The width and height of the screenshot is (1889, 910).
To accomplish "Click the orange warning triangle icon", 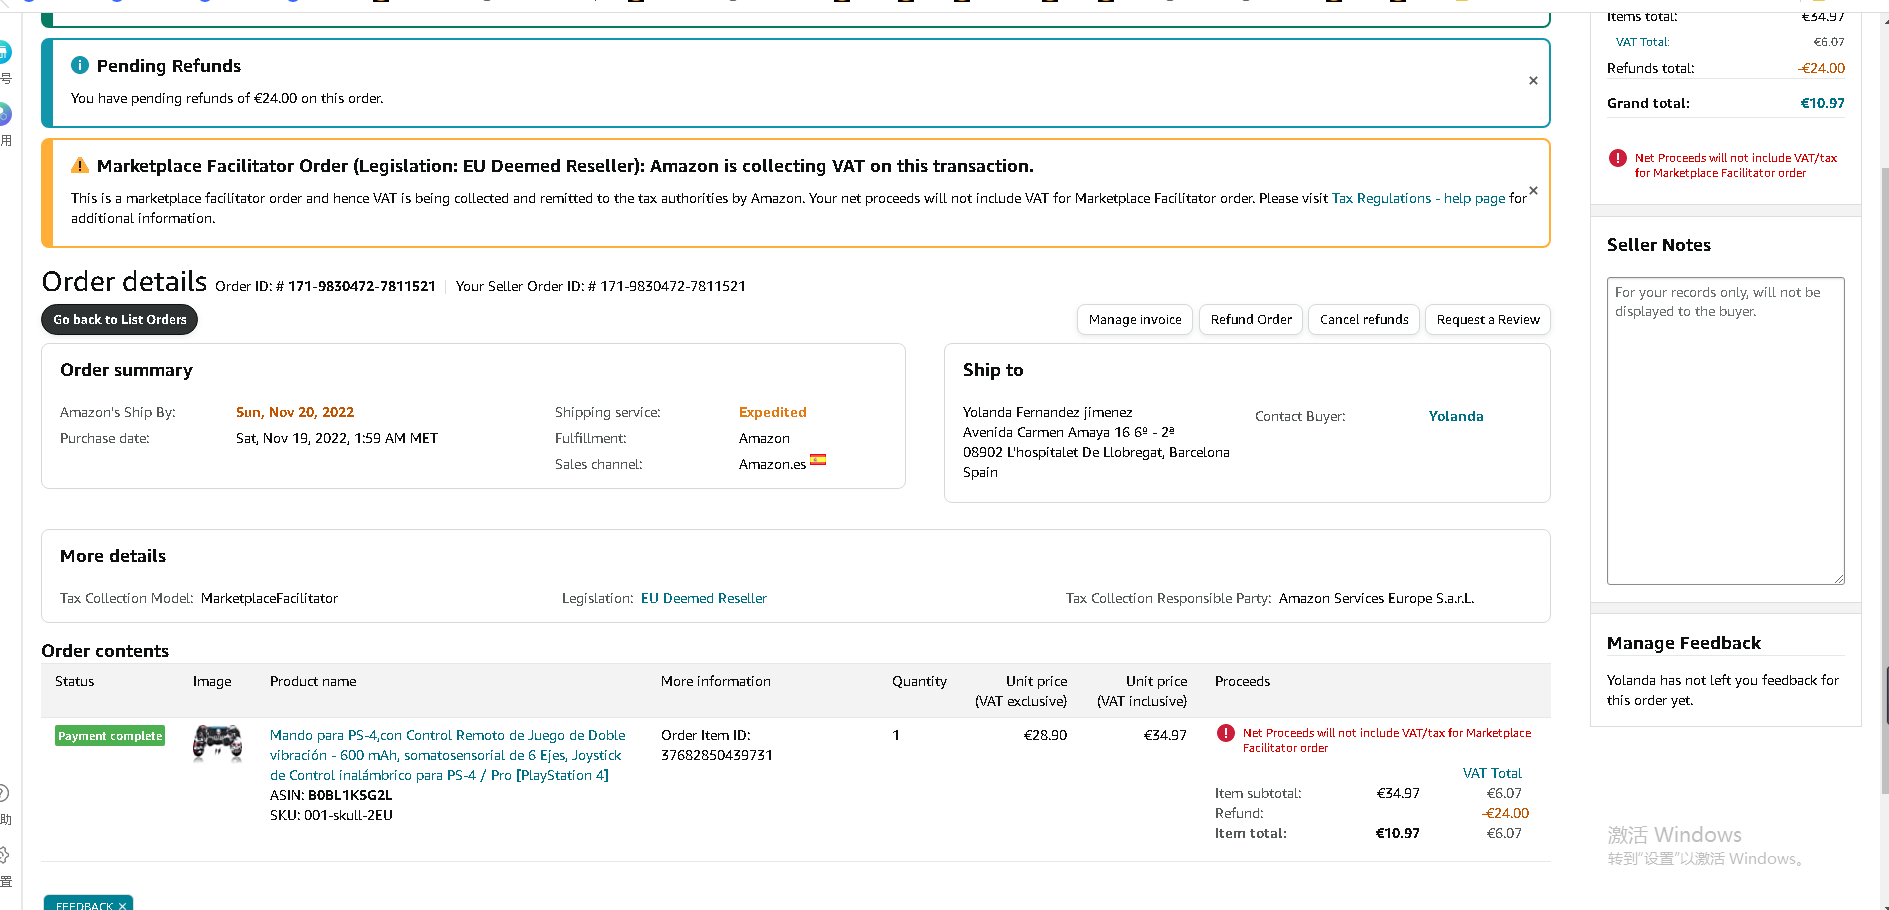I will click(x=80, y=166).
